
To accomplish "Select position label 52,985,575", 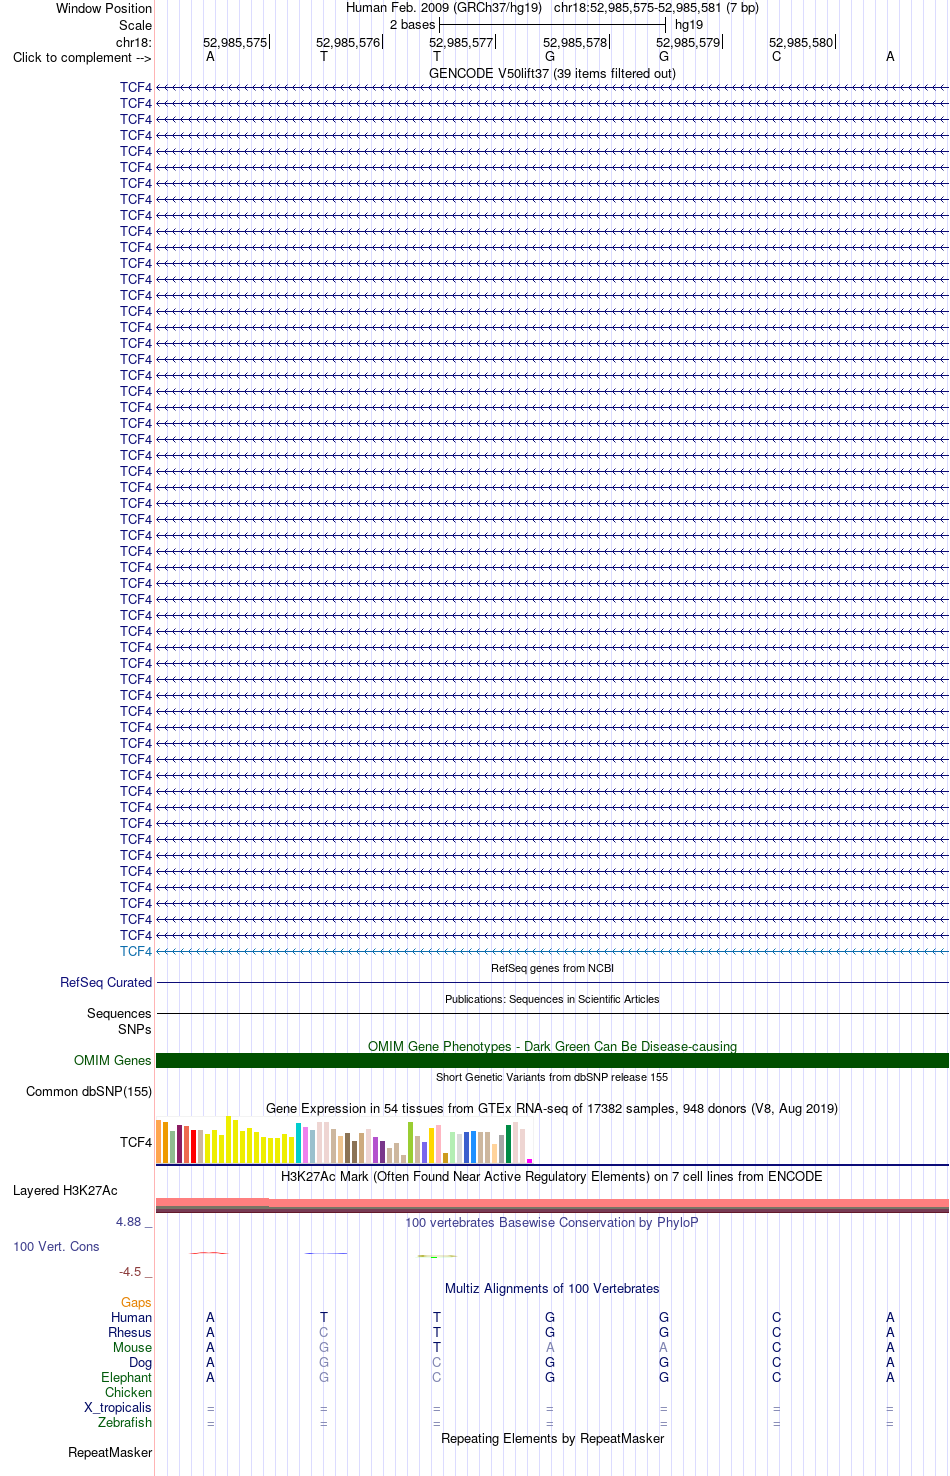I will (x=235, y=43).
